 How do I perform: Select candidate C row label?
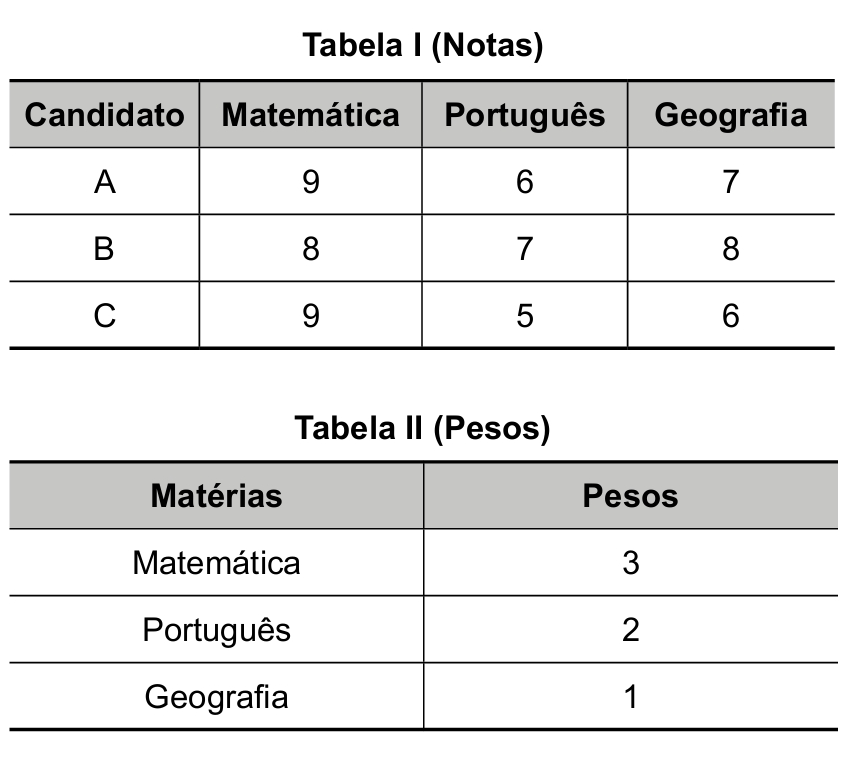click(x=105, y=316)
